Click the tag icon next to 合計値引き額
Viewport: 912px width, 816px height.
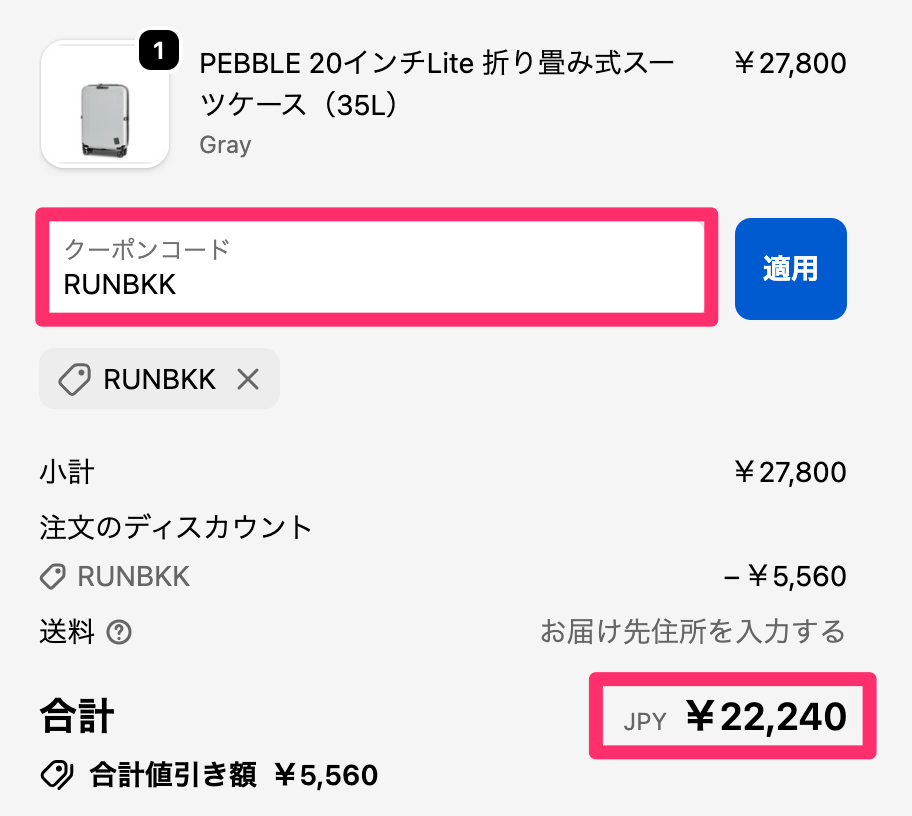tap(58, 774)
